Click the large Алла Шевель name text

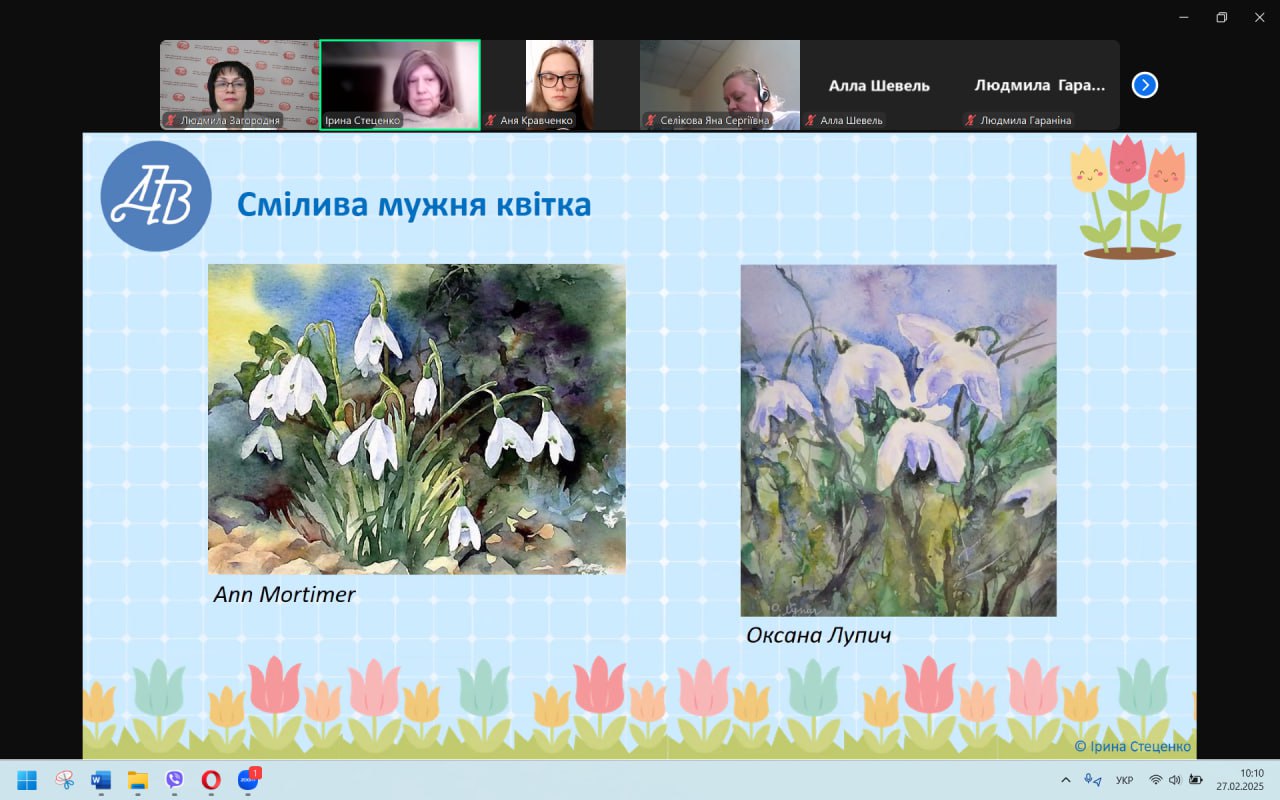[x=880, y=86]
